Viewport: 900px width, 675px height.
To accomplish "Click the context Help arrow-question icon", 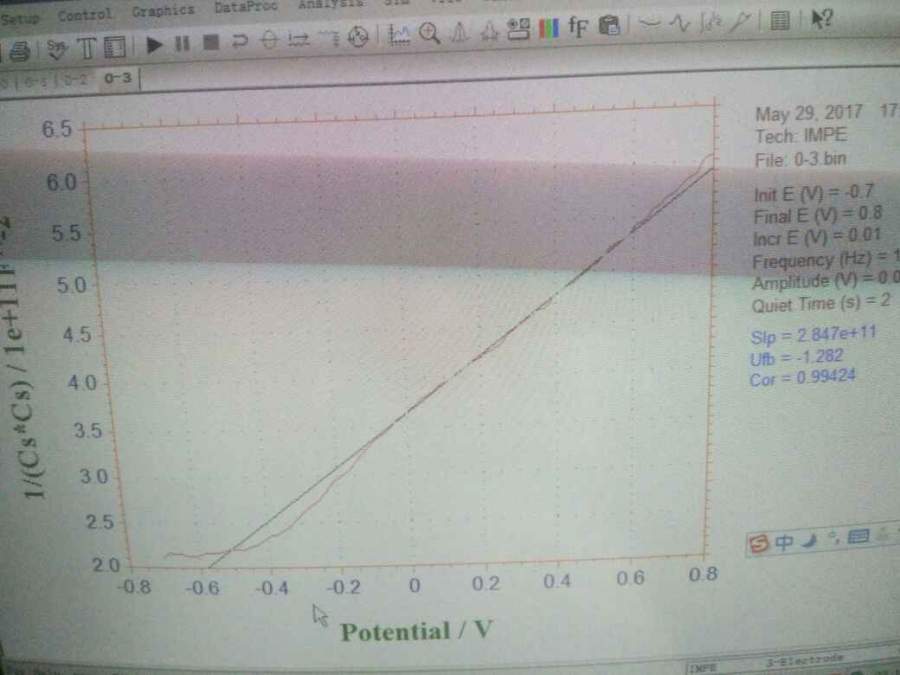I will coord(821,20).
